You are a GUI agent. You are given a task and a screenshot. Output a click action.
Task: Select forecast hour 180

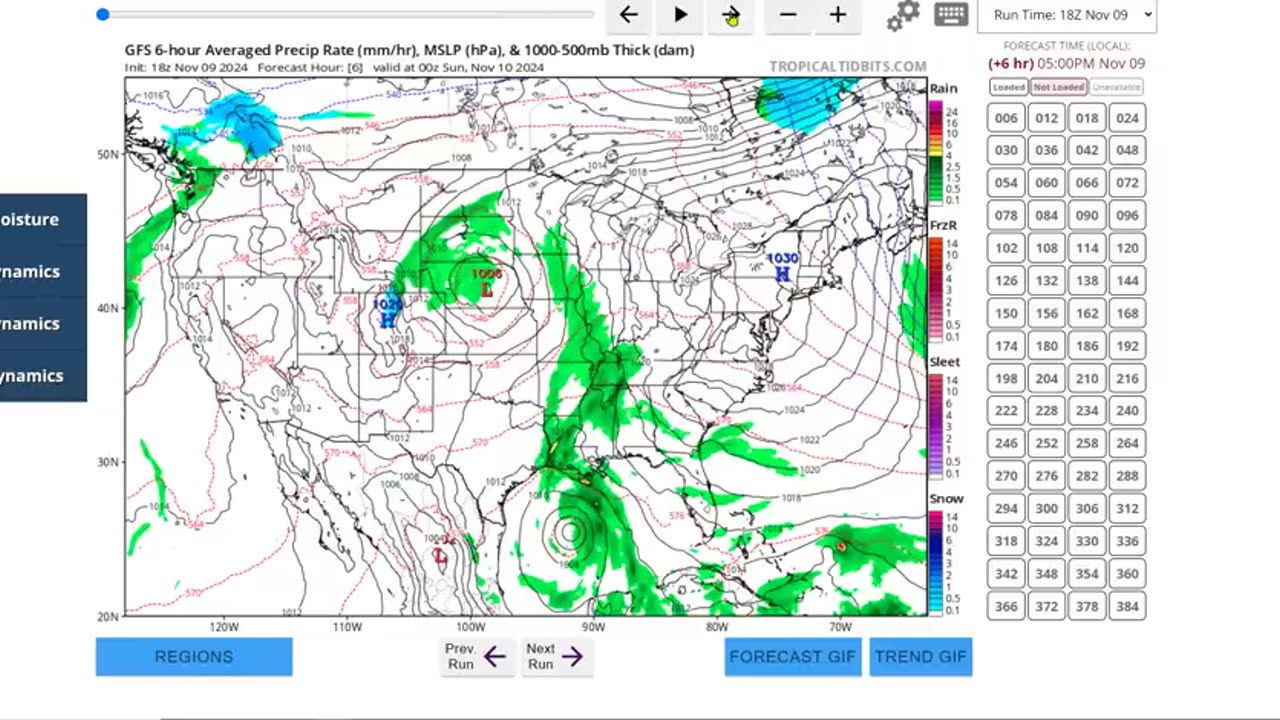tap(1047, 346)
